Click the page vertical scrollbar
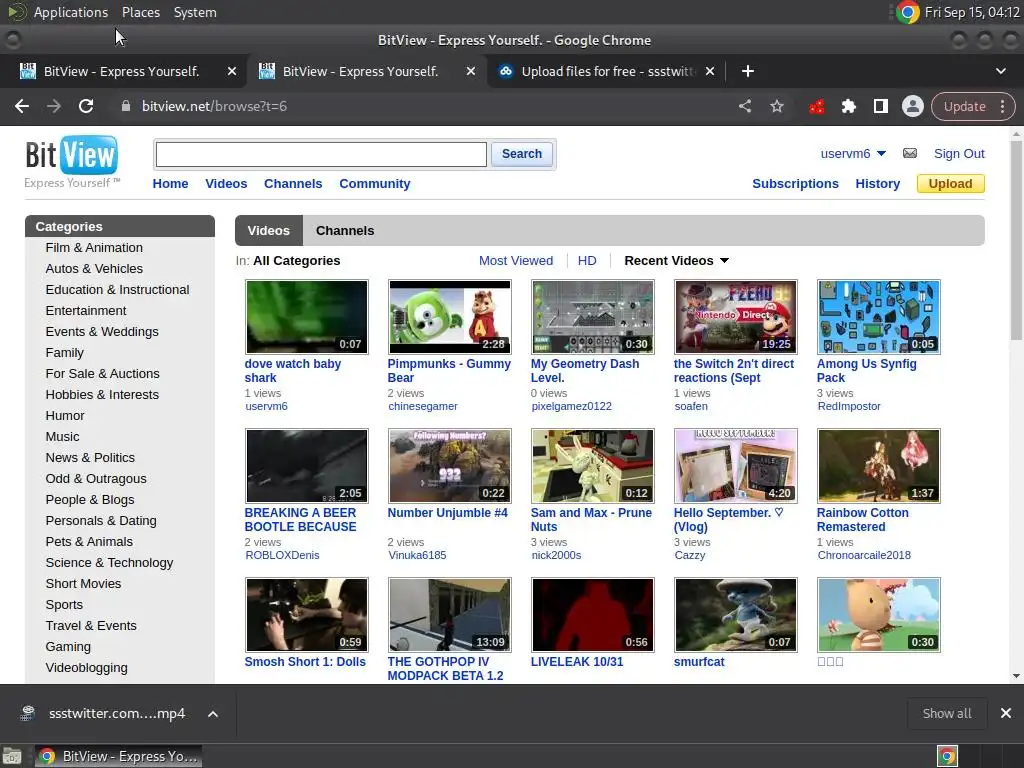The width and height of the screenshot is (1024, 768). pos(1016,240)
